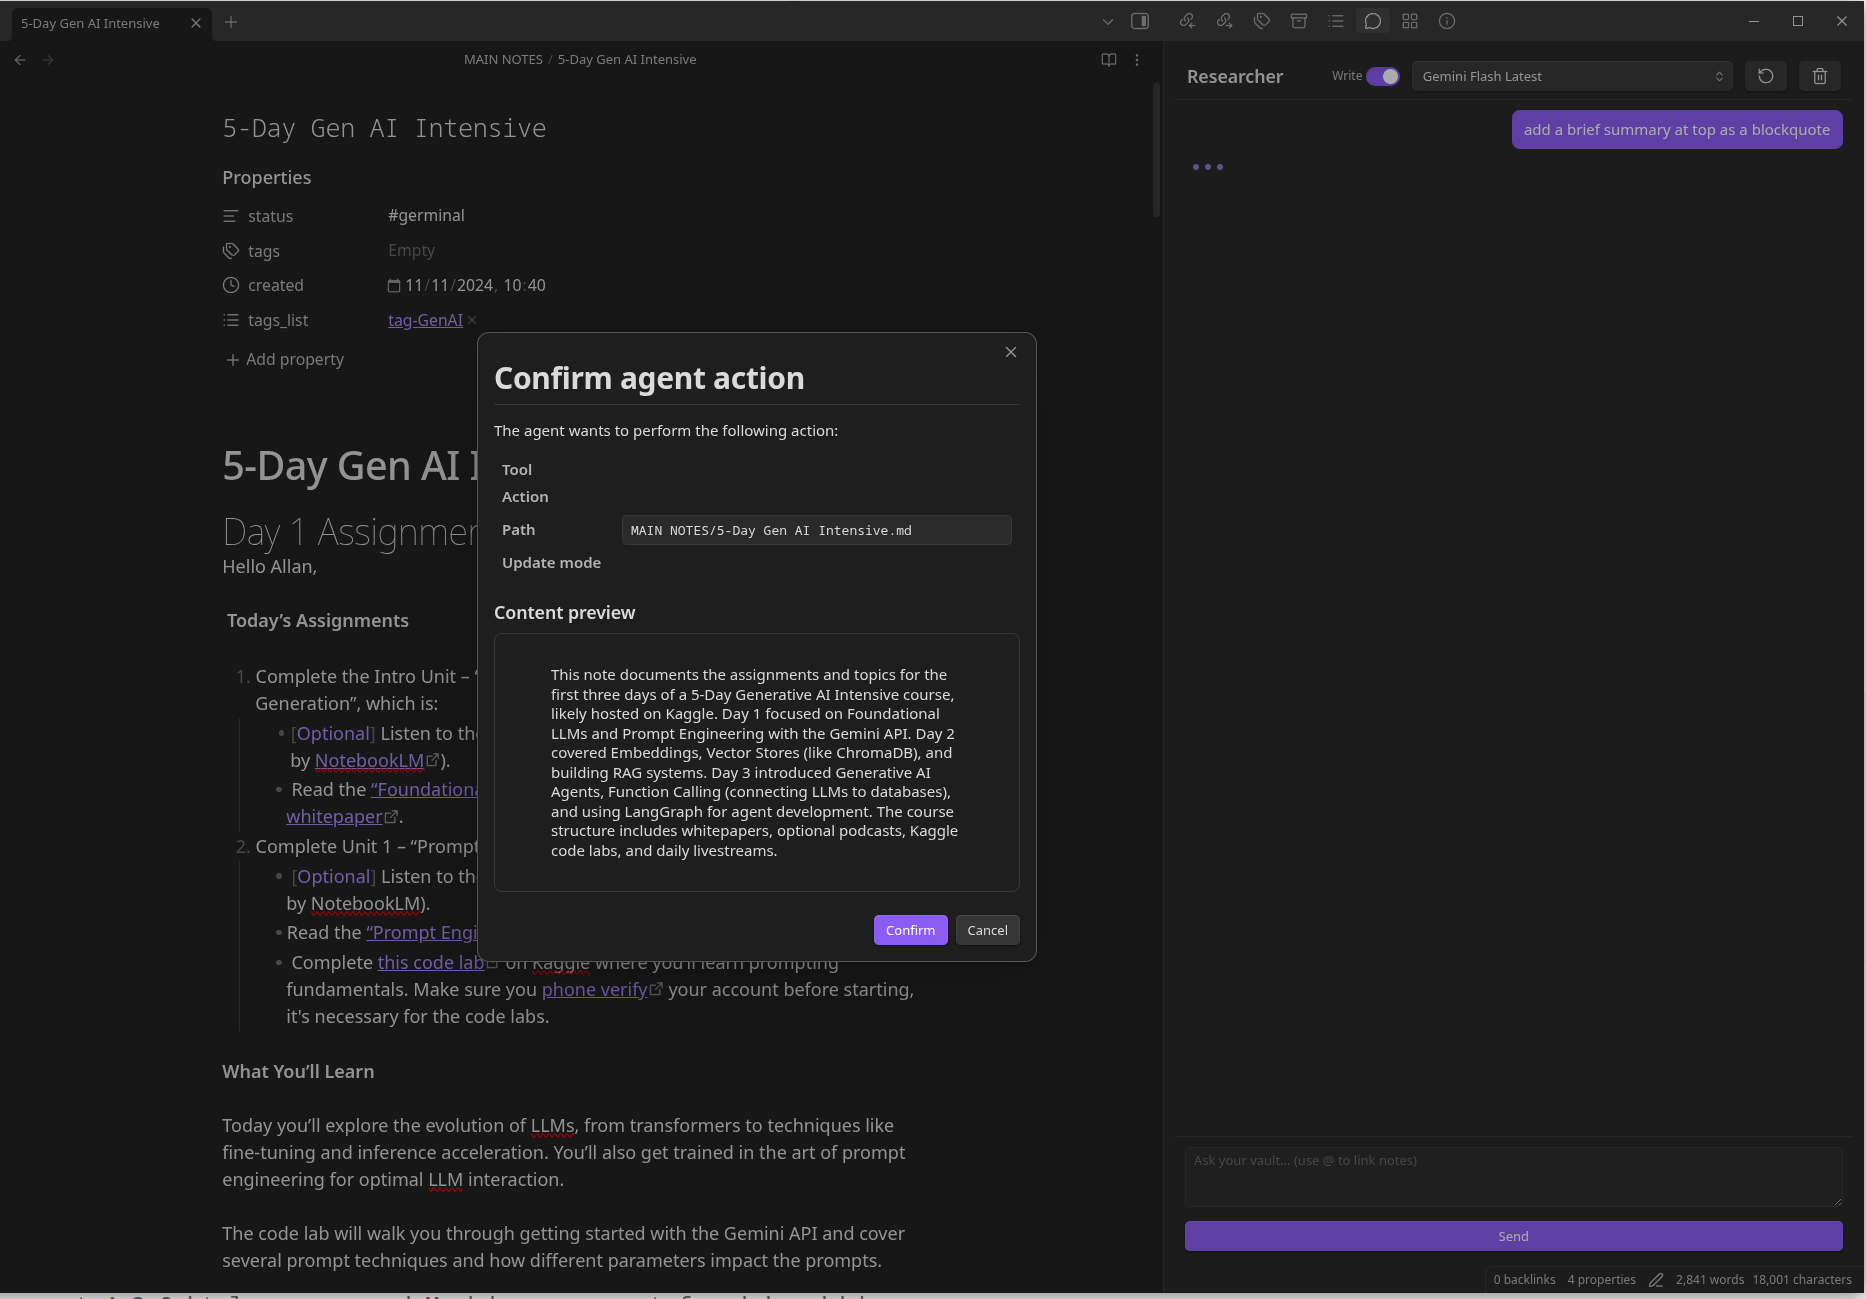
Task: Open the info circle pane icon
Action: pos(1447,21)
